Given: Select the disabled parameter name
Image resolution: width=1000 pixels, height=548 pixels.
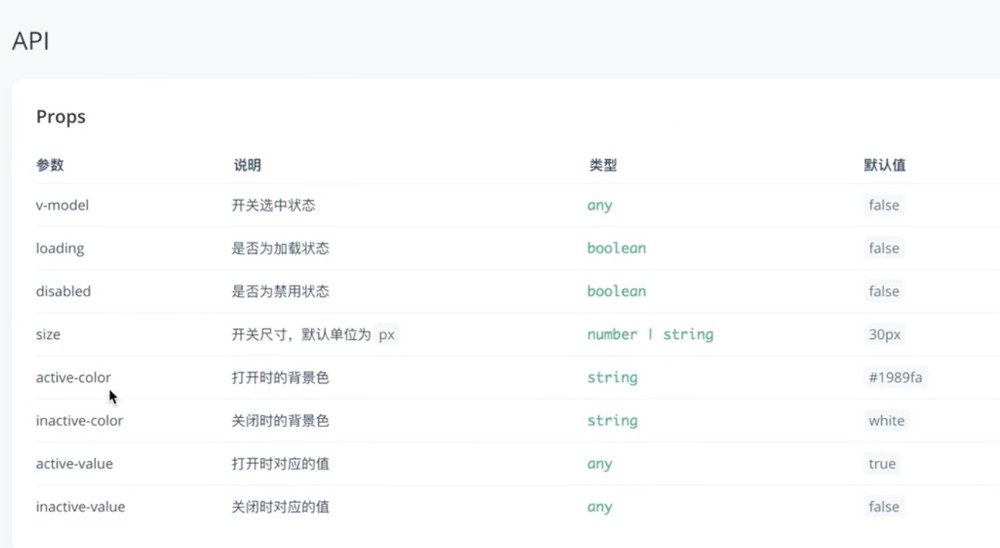Looking at the screenshot, I should click(x=63, y=292).
